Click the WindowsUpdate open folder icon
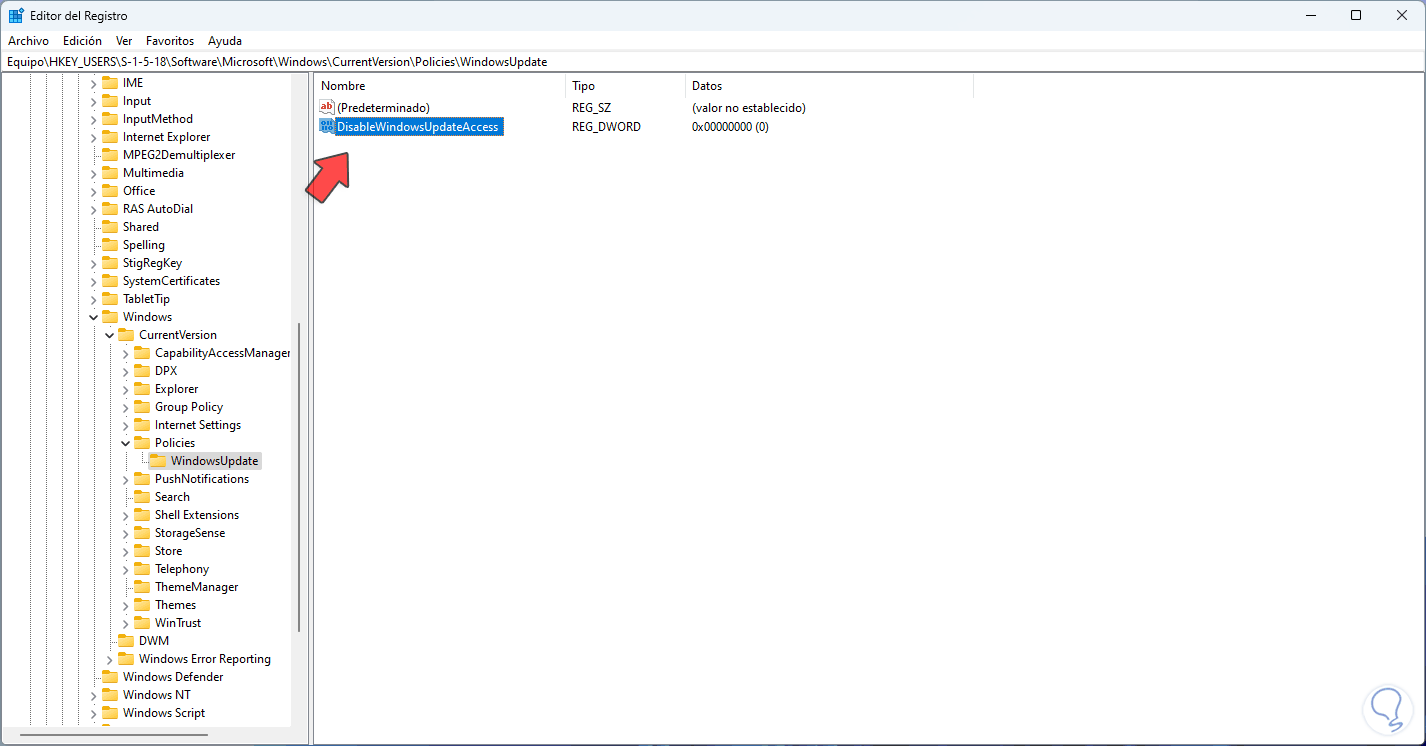This screenshot has height=746, width=1426. [x=158, y=461]
